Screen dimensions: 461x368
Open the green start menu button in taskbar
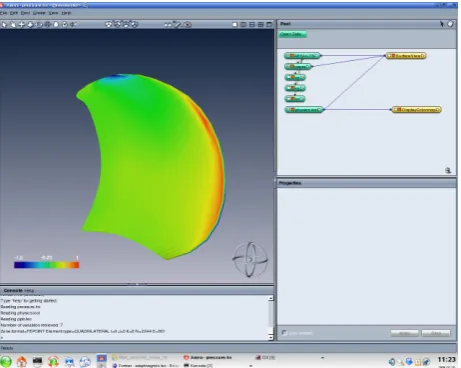click(x=6, y=361)
